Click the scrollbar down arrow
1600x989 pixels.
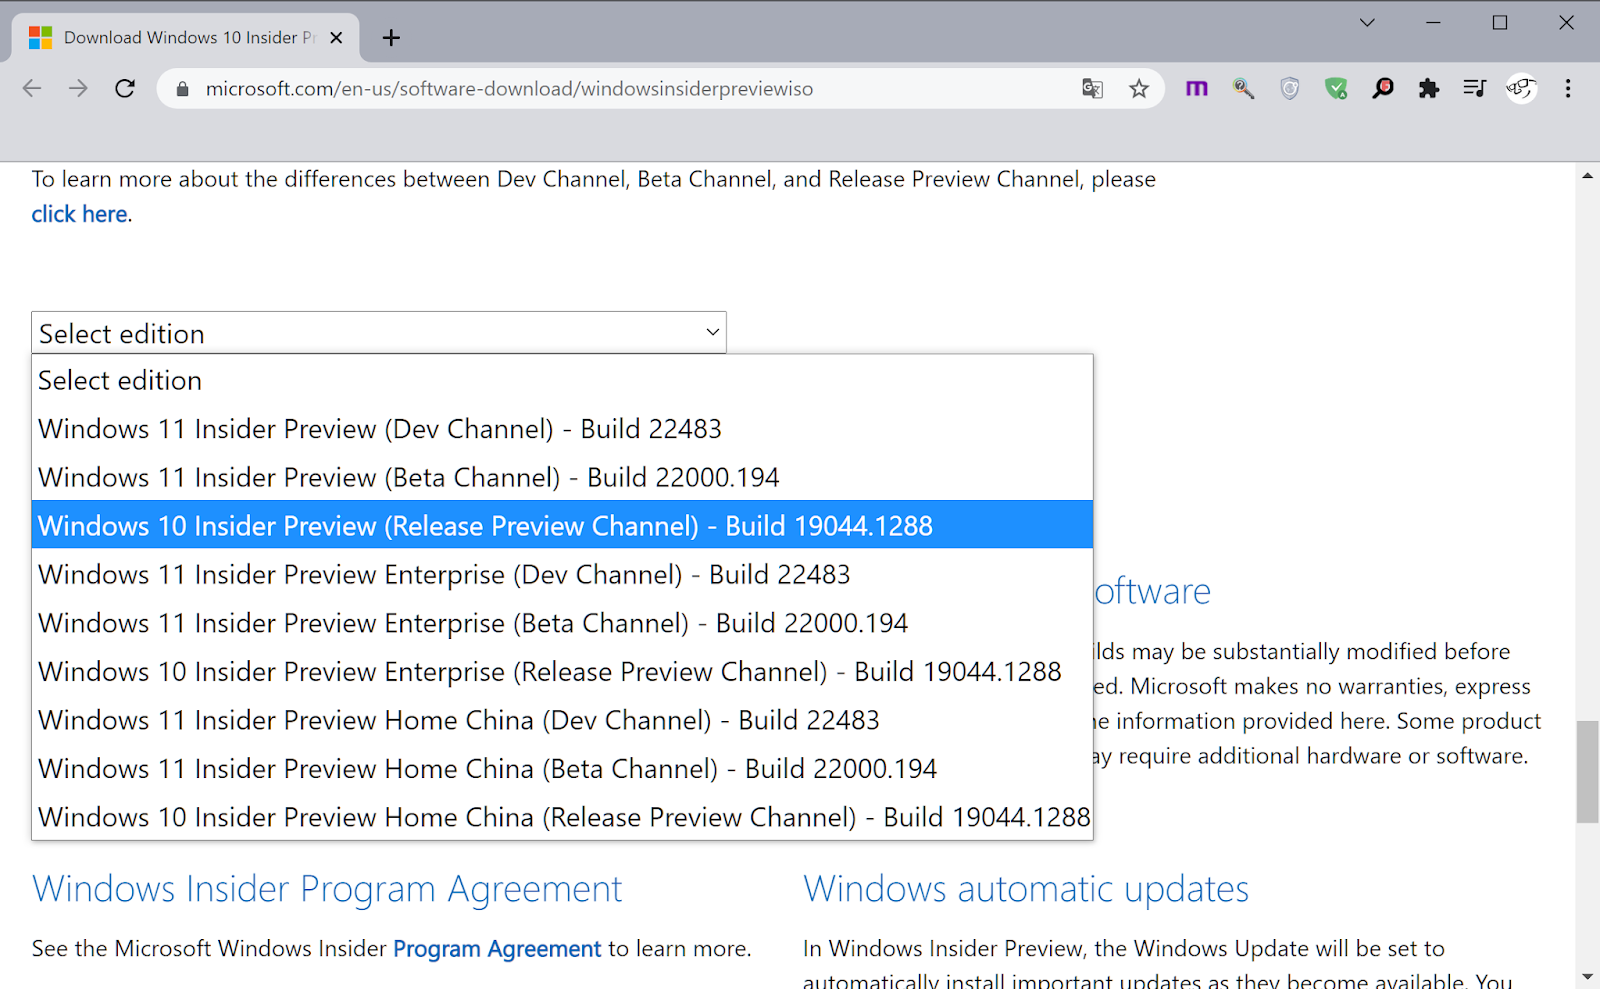click(1587, 976)
